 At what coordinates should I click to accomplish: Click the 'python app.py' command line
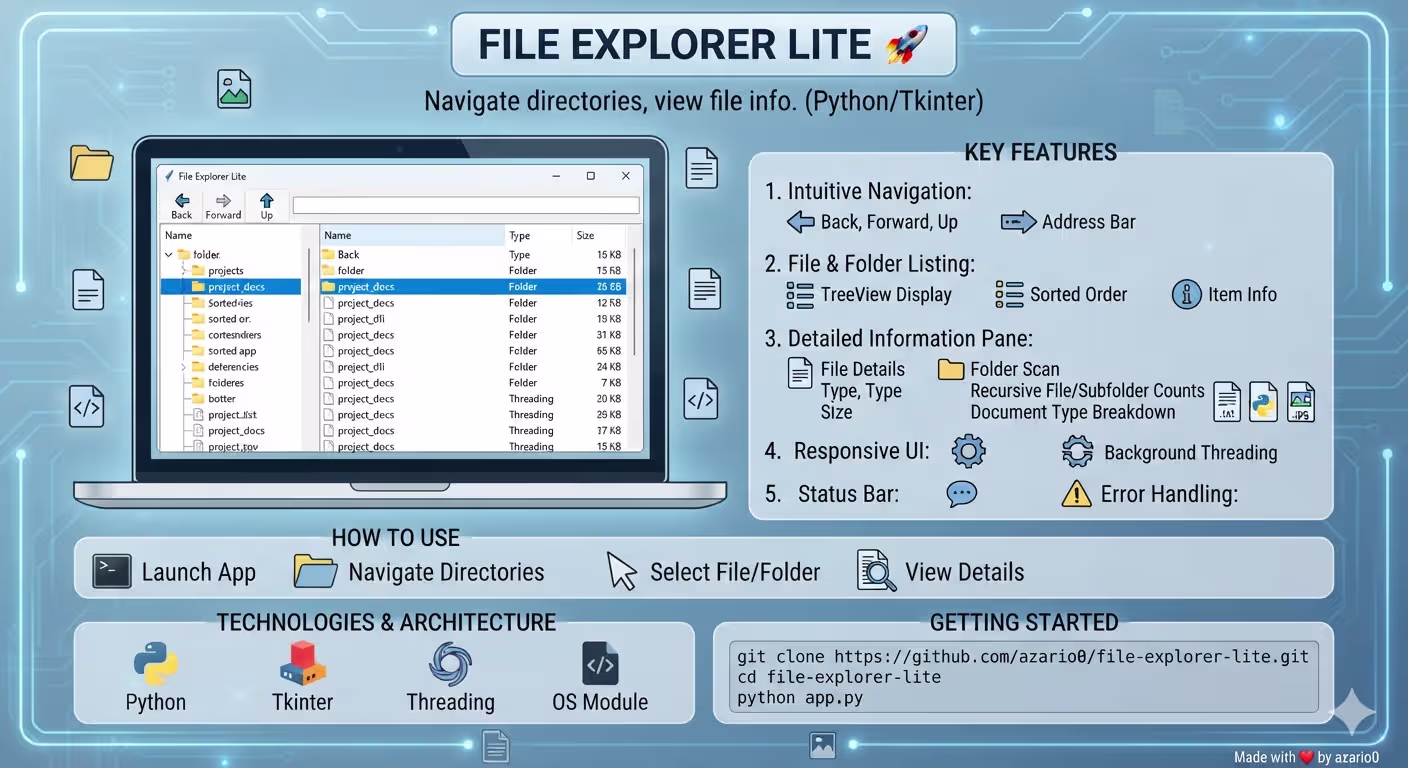tap(800, 698)
